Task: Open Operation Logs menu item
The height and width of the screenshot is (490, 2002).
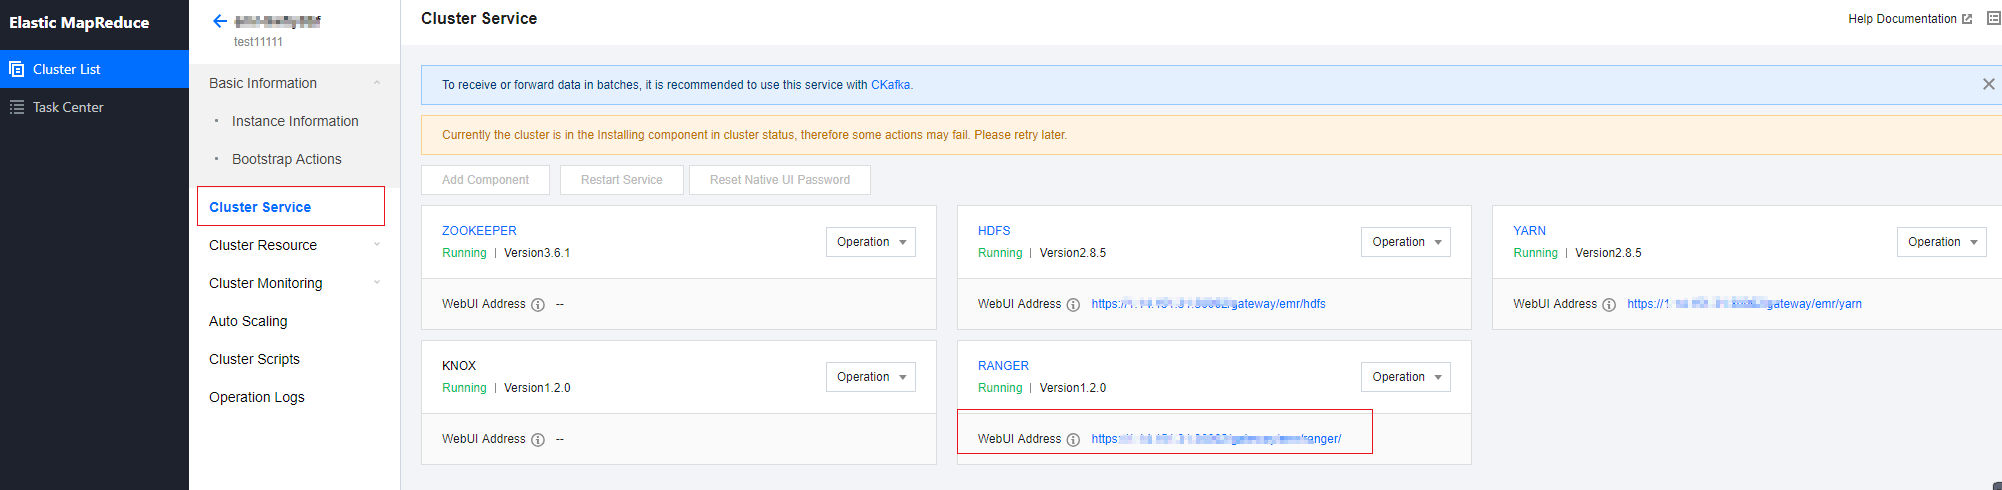Action: (257, 397)
